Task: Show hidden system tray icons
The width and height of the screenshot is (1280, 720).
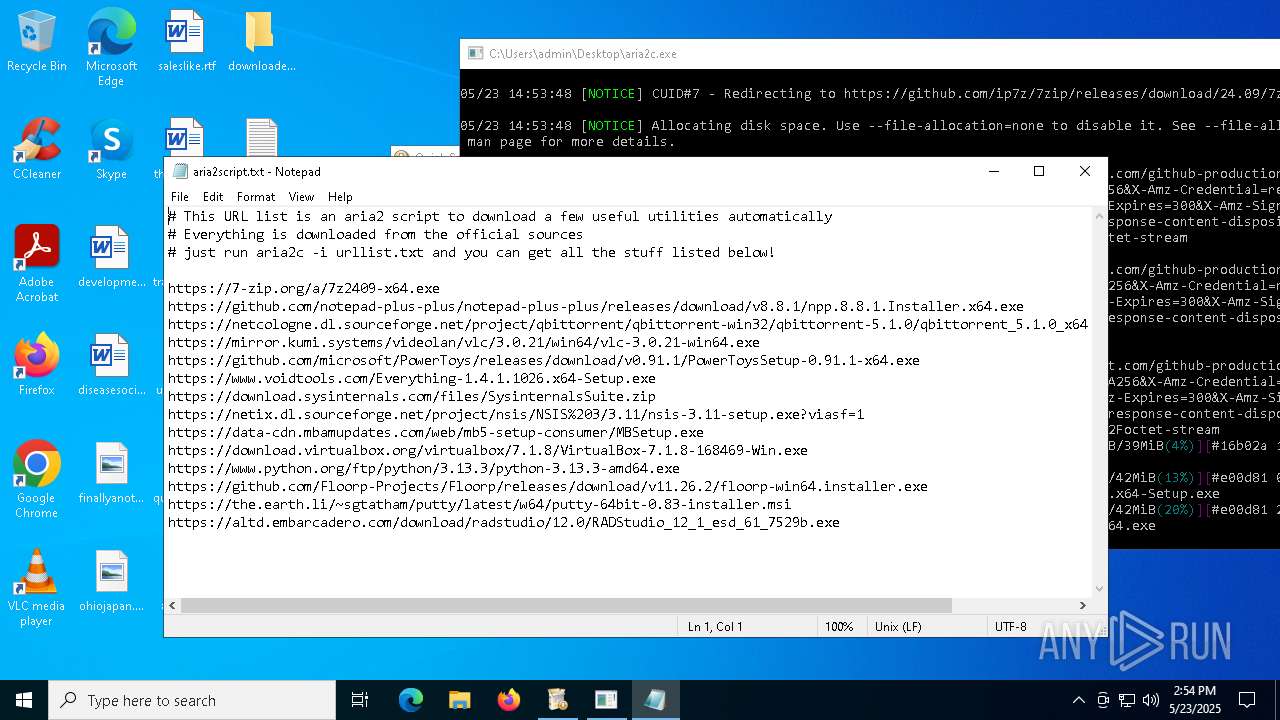Action: (x=1078, y=700)
